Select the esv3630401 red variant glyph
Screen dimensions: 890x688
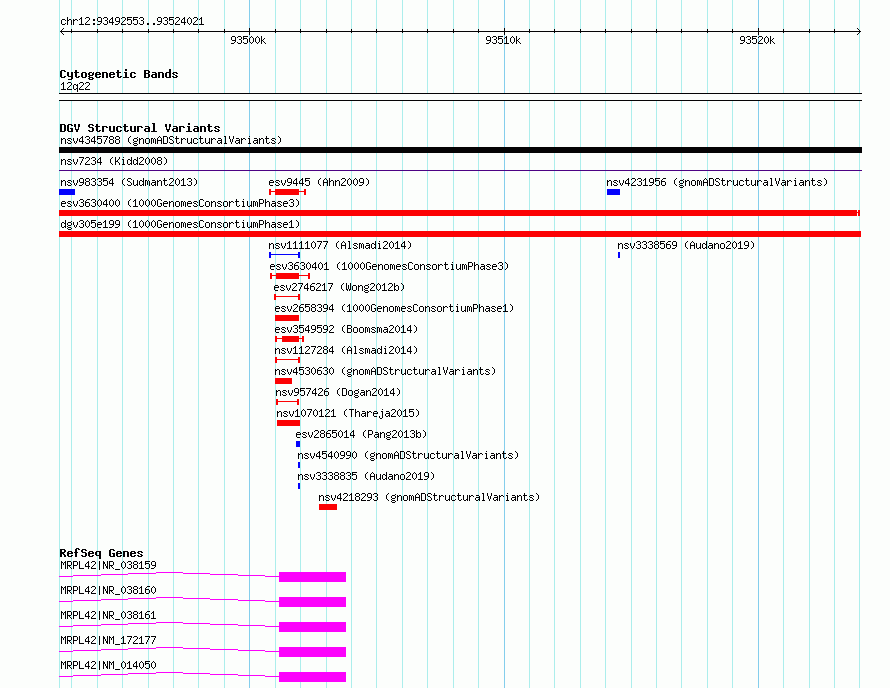pyautogui.click(x=290, y=276)
